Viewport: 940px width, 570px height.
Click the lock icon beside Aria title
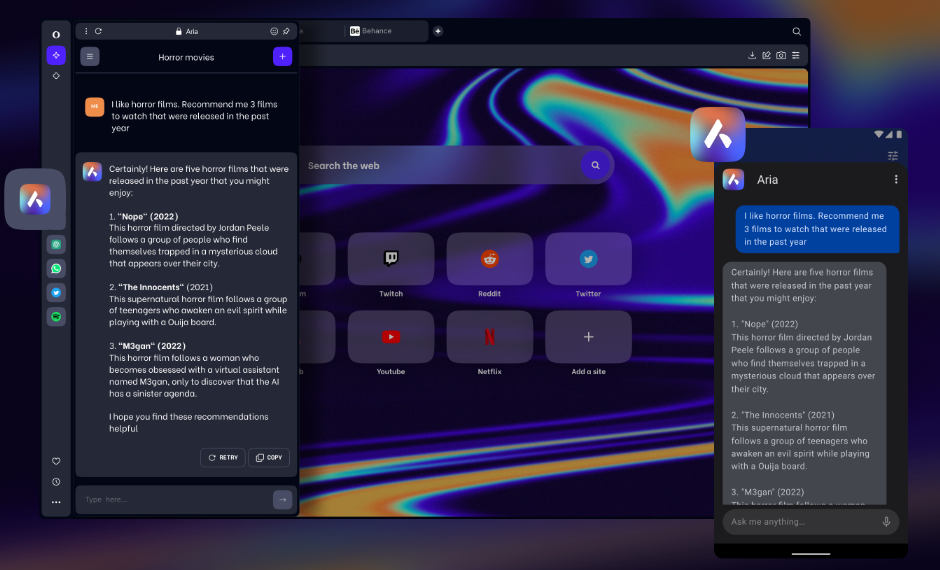(179, 31)
